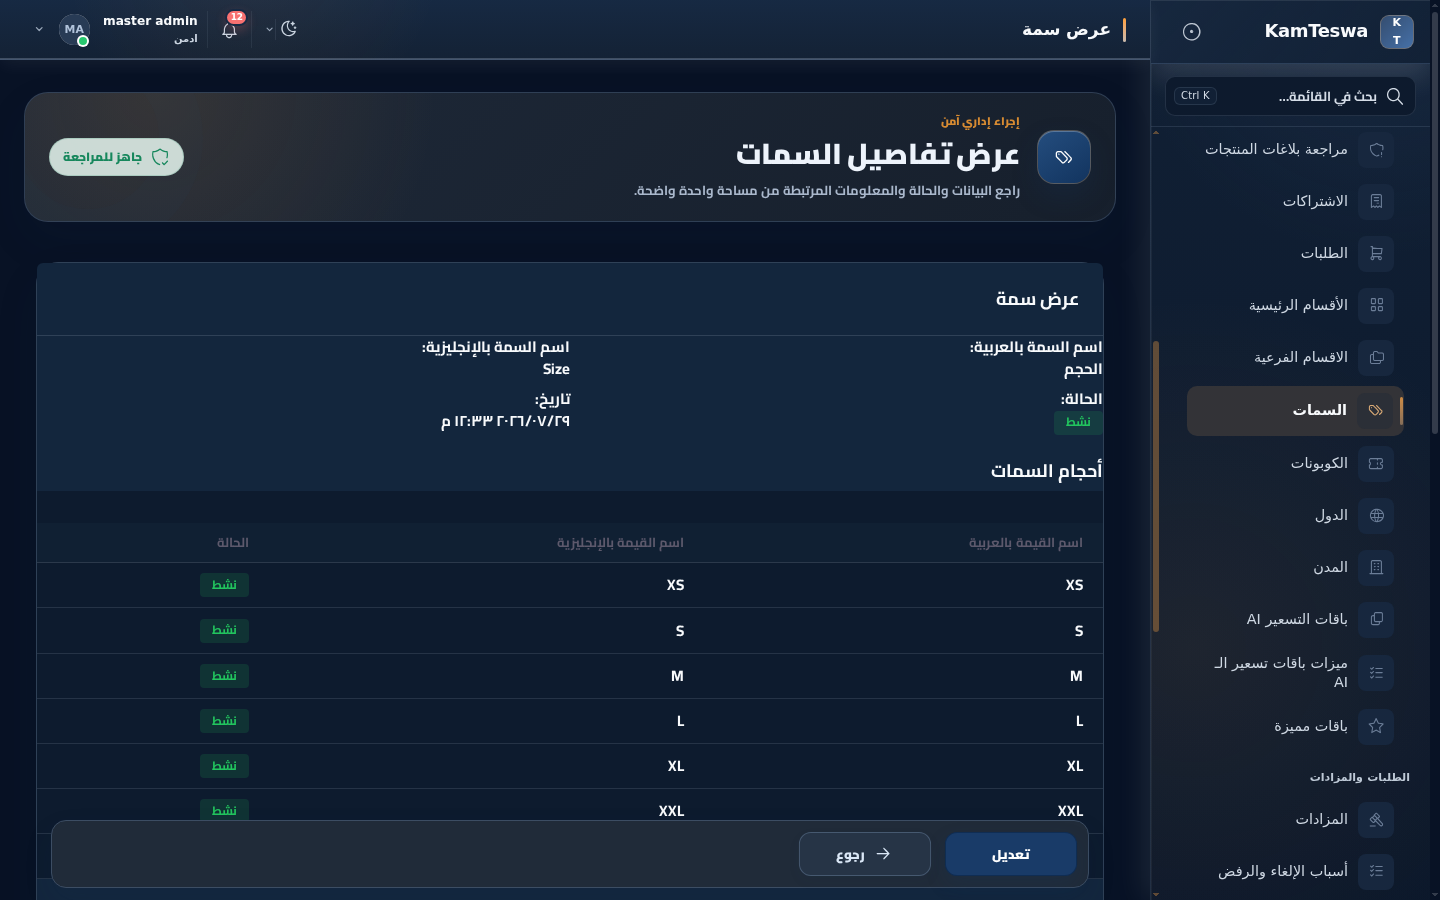Click the menu search input field
The height and width of the screenshot is (900, 1440).
coord(1290,96)
